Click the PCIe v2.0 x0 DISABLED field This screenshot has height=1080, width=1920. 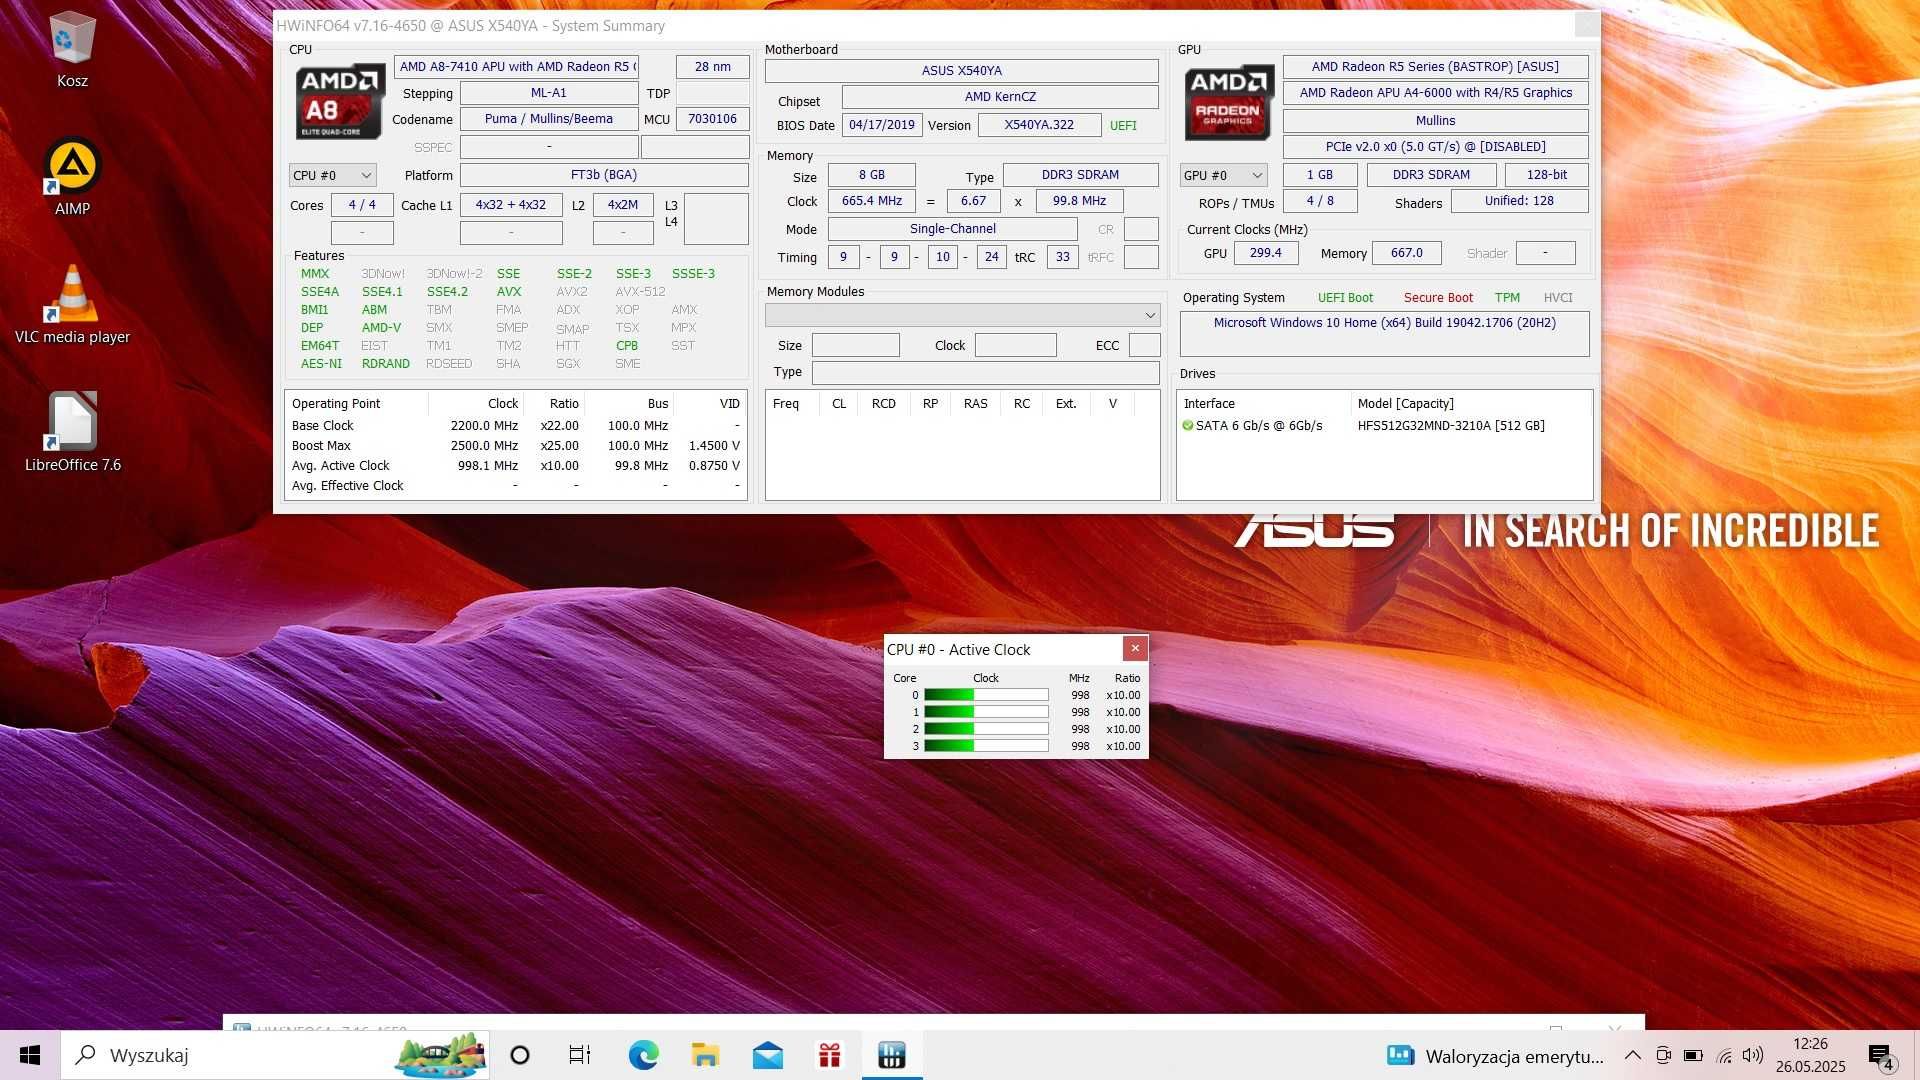click(x=1435, y=147)
